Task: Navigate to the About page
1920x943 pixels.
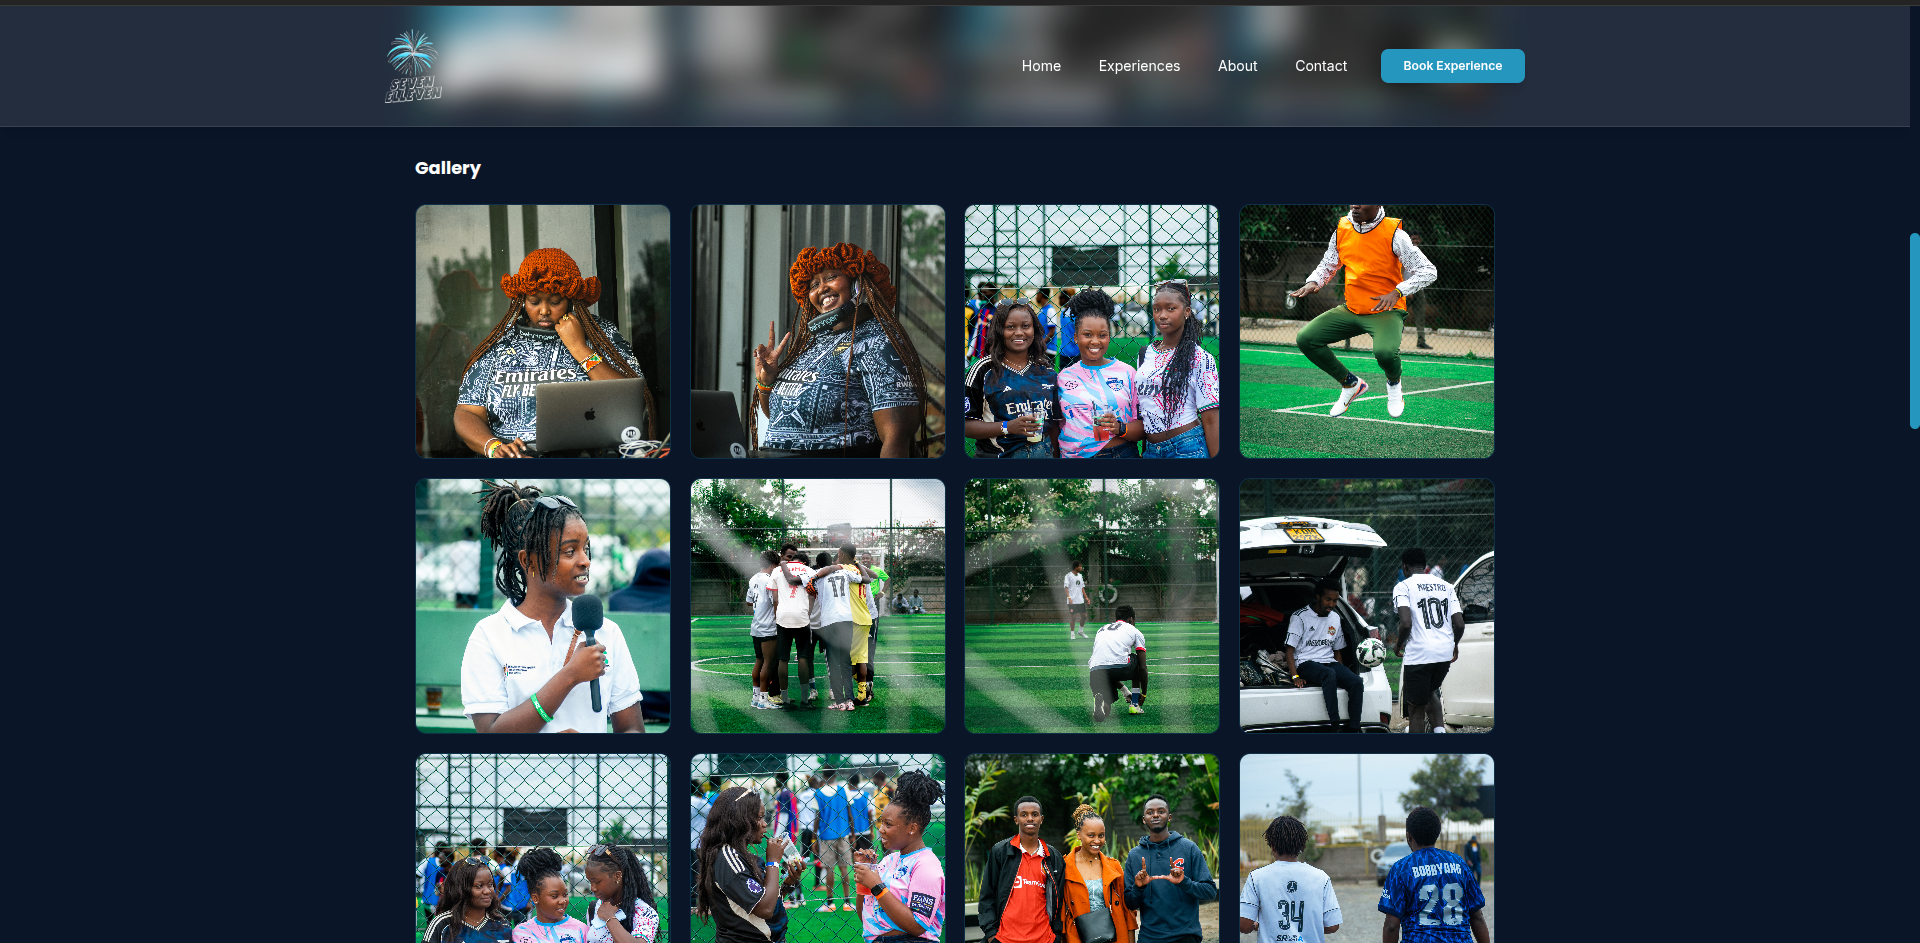Action: (x=1237, y=66)
